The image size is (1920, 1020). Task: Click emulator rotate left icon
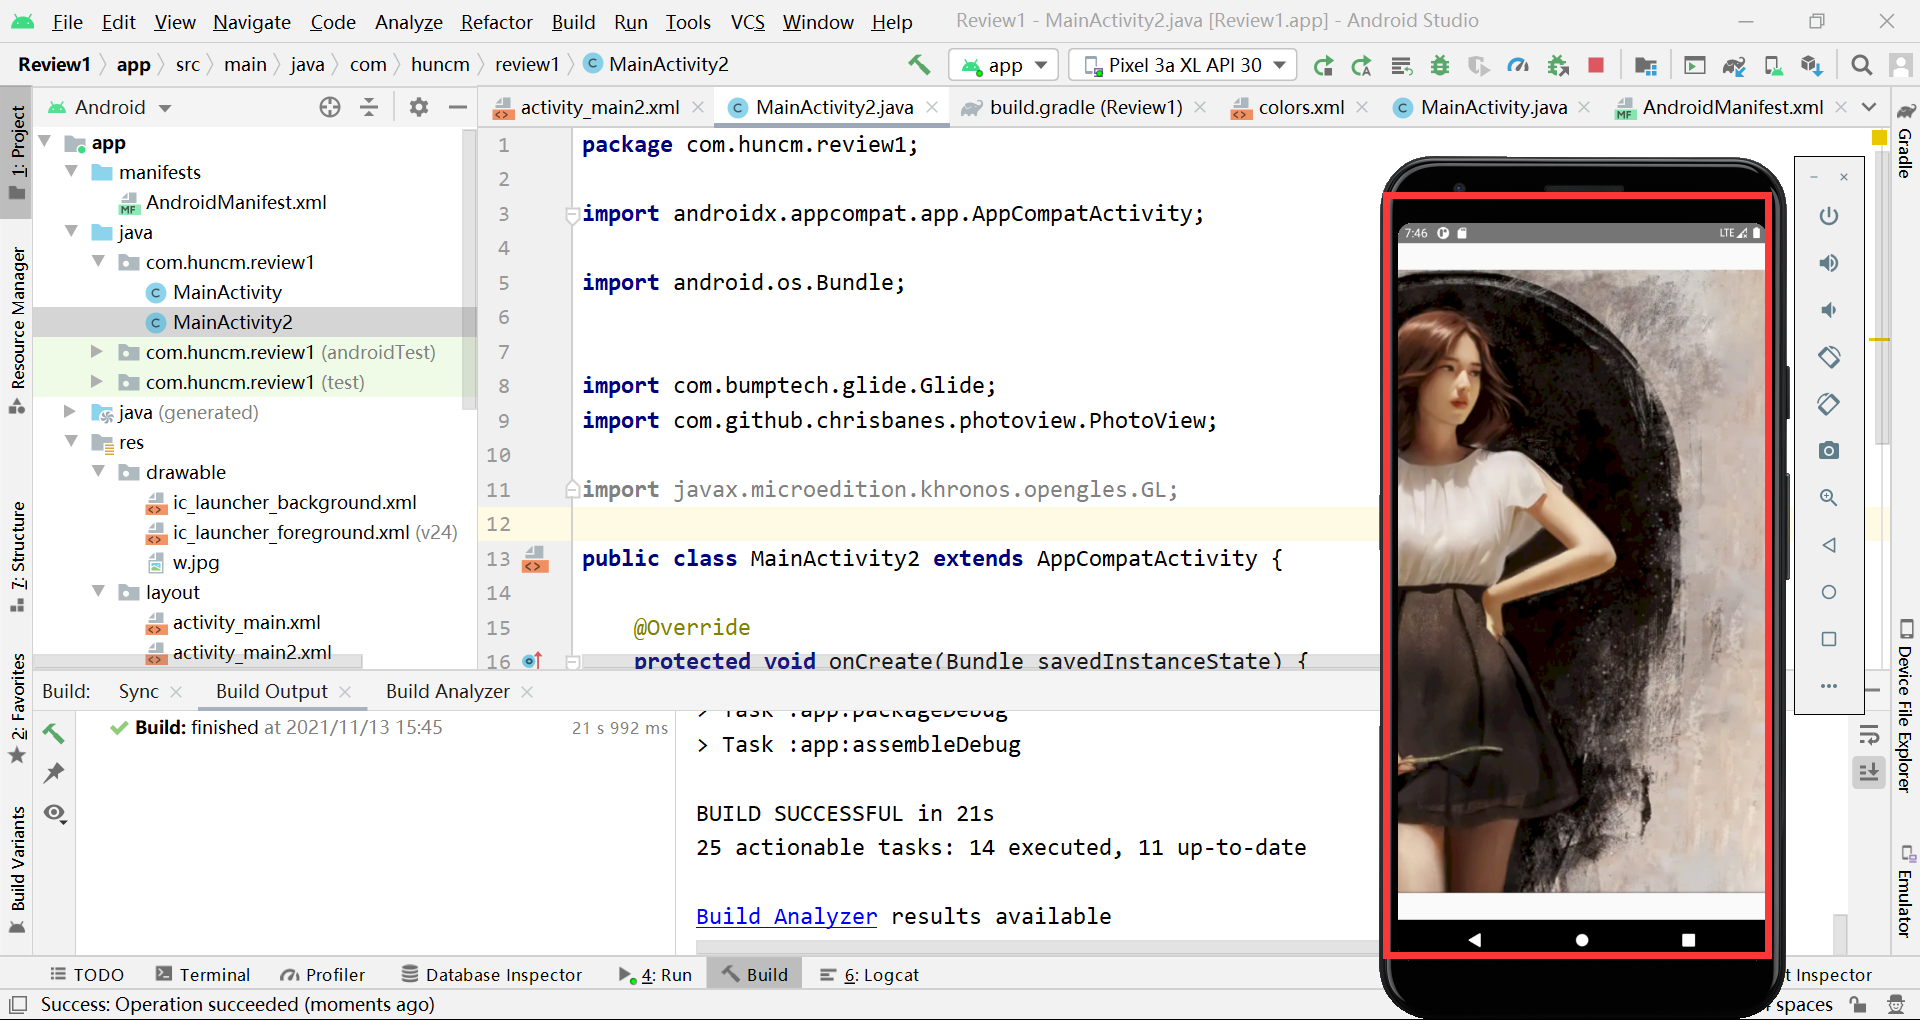tap(1829, 357)
